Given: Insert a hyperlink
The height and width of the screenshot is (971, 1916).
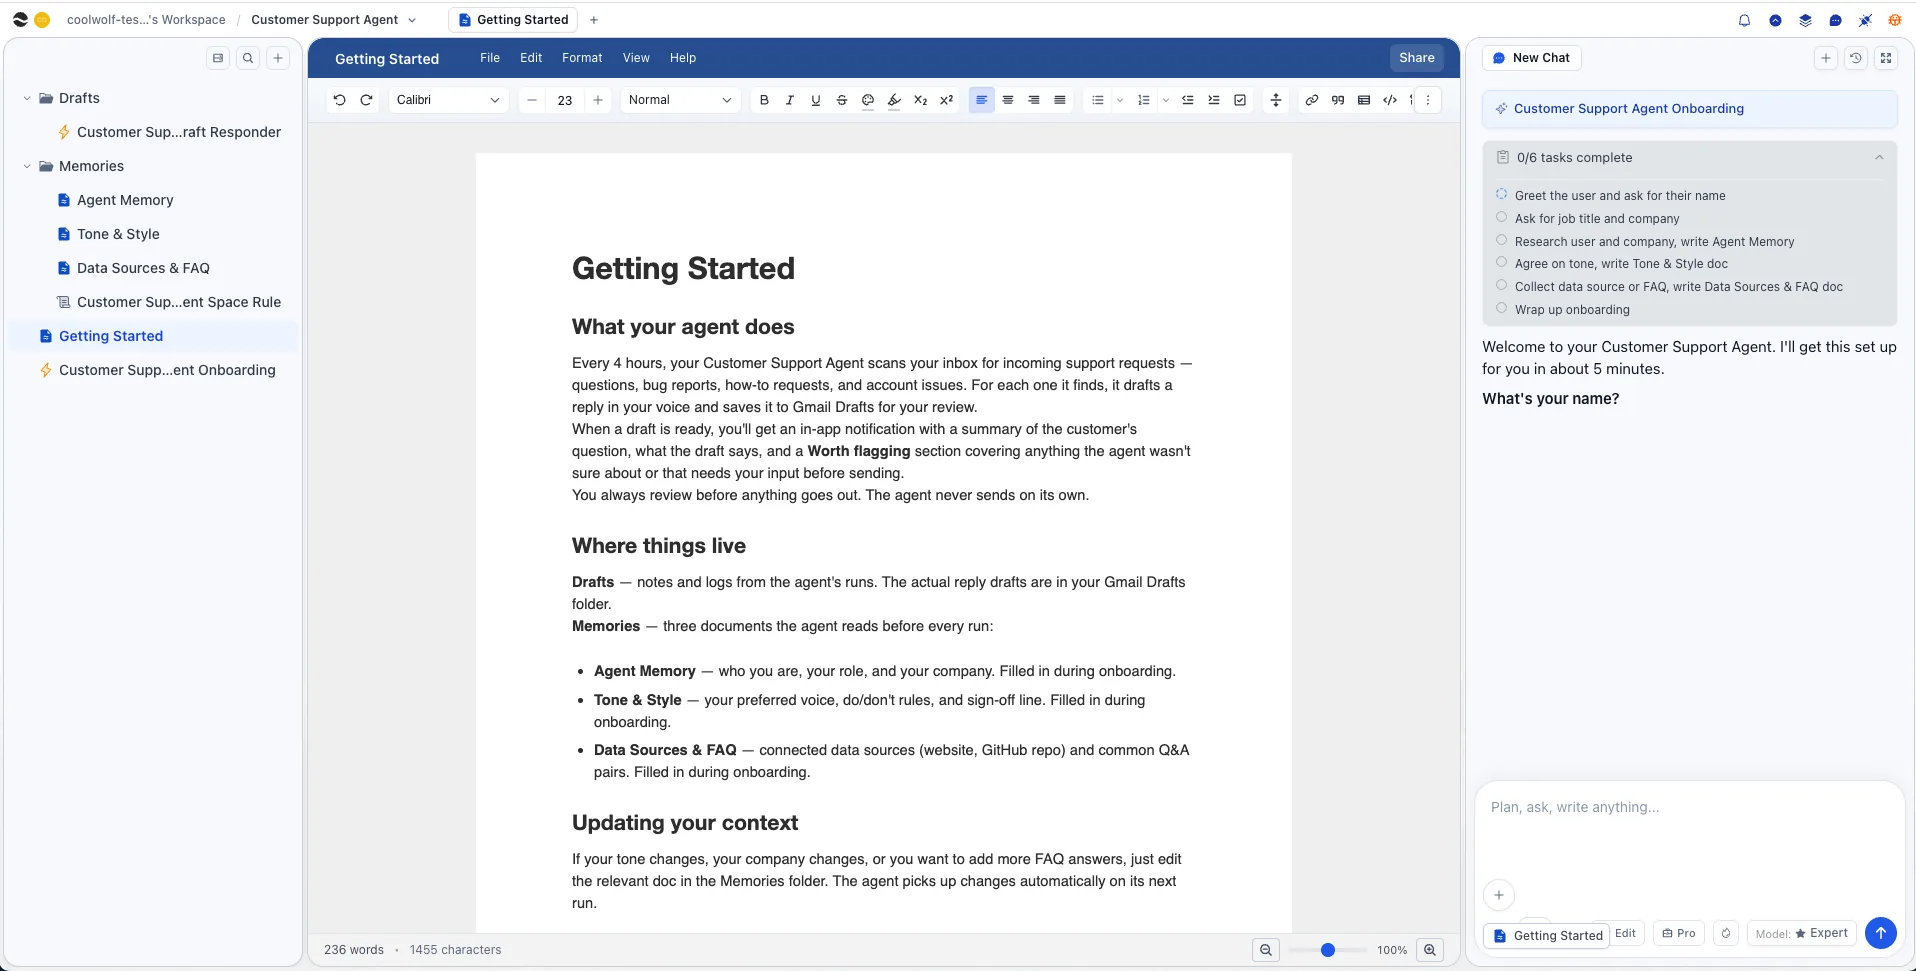Looking at the screenshot, I should [1312, 100].
